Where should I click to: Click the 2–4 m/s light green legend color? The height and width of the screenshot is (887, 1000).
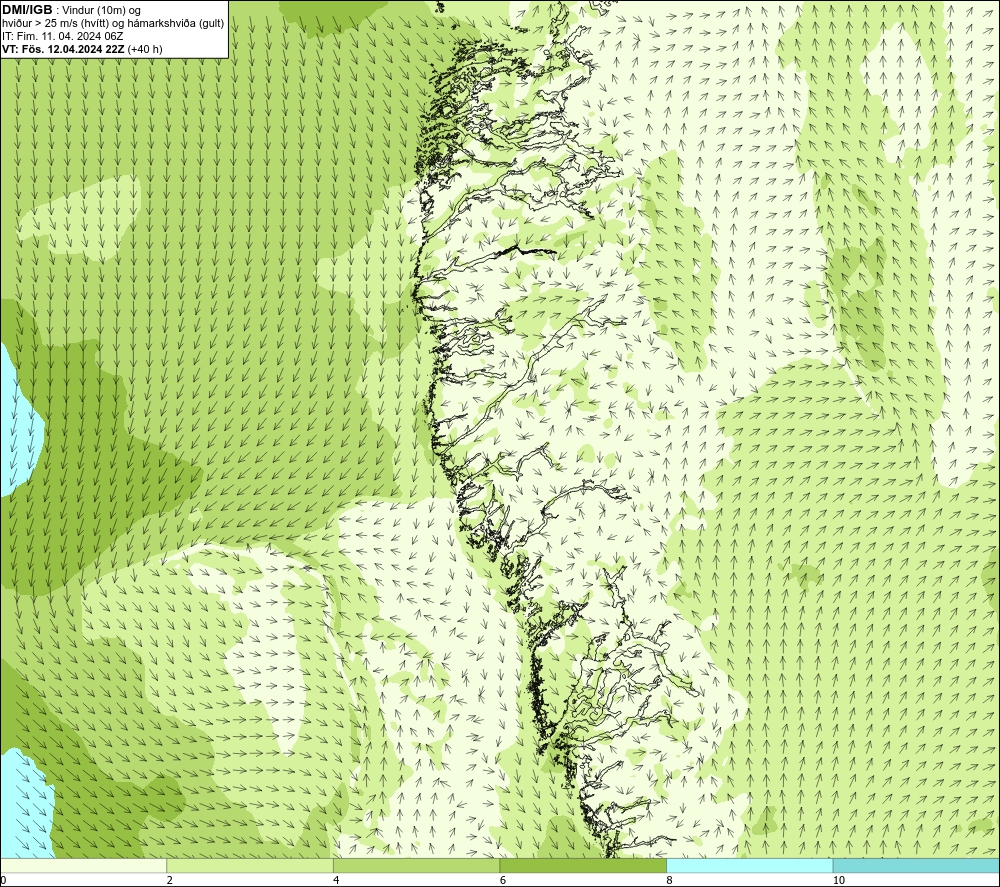pos(250,865)
